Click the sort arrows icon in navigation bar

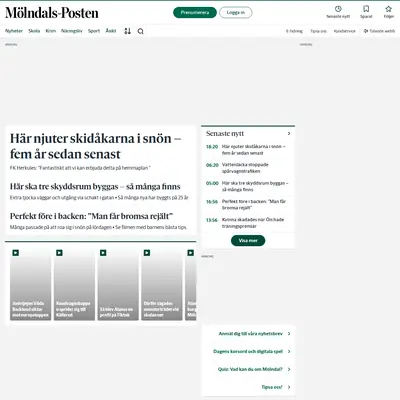[127, 31]
